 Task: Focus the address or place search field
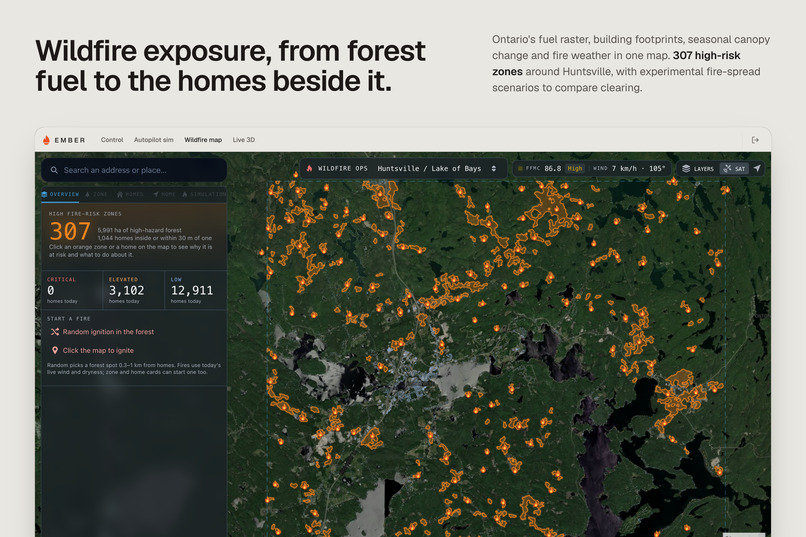tap(134, 170)
